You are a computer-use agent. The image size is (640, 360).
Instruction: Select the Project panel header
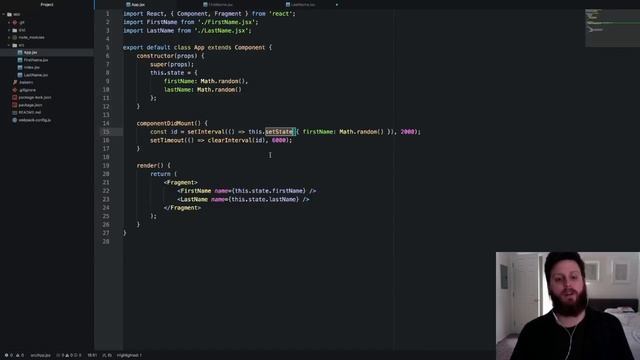coord(47,4)
